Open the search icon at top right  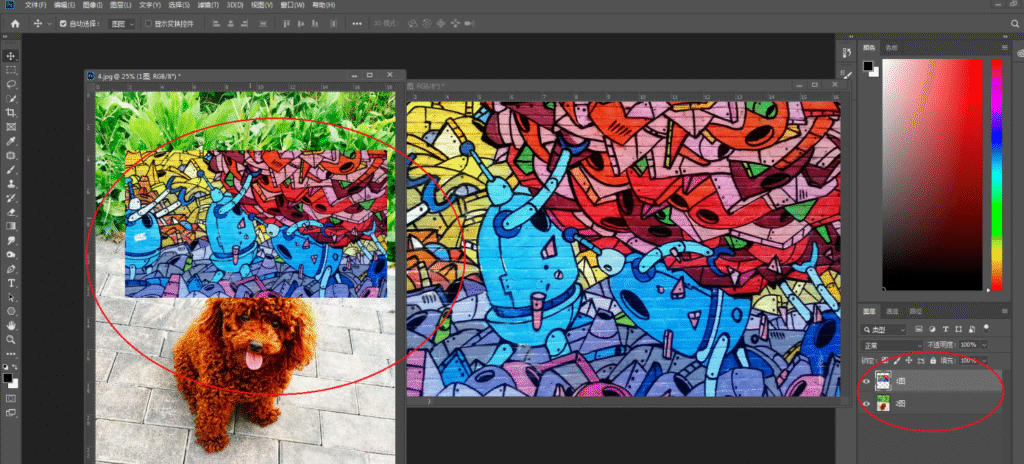pyautogui.click(x=1014, y=24)
